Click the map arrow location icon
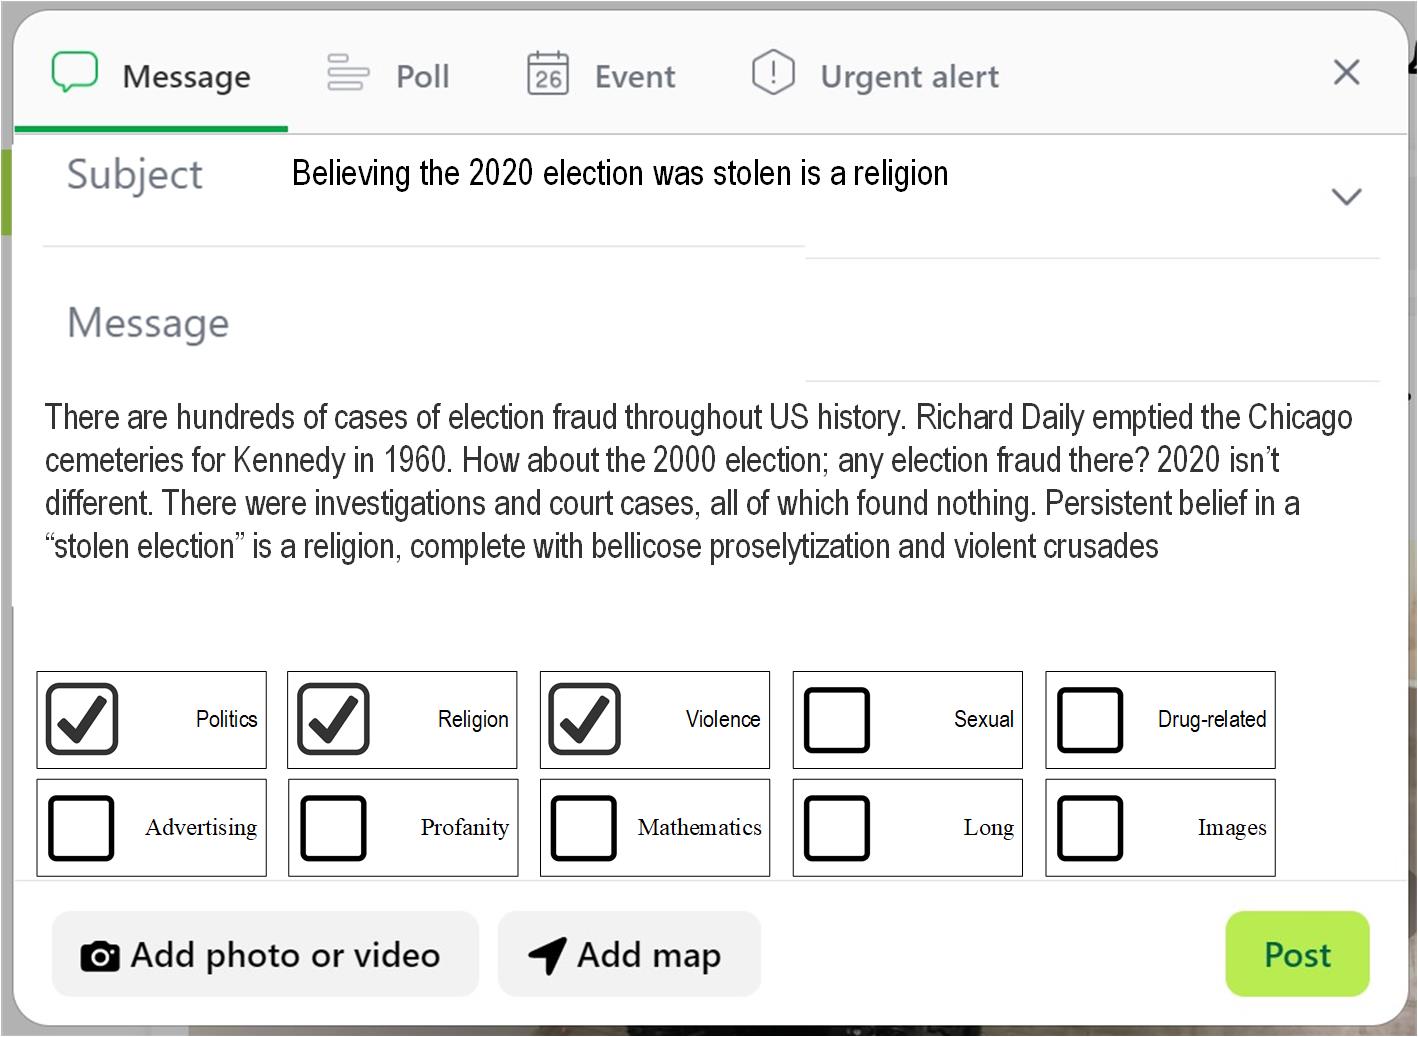Viewport: 1418px width, 1037px height. [x=547, y=956]
